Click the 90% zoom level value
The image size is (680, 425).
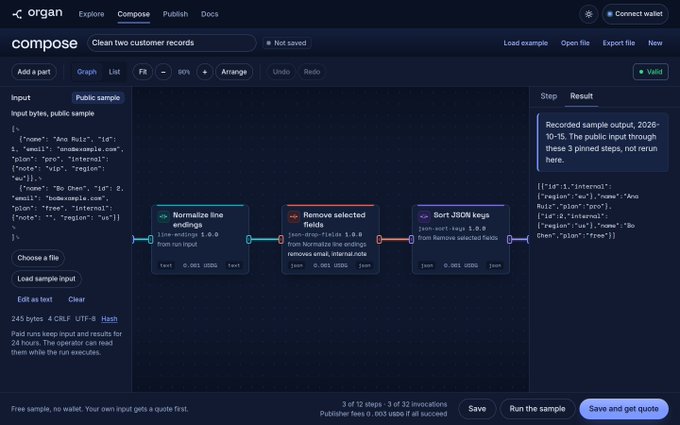tap(184, 72)
